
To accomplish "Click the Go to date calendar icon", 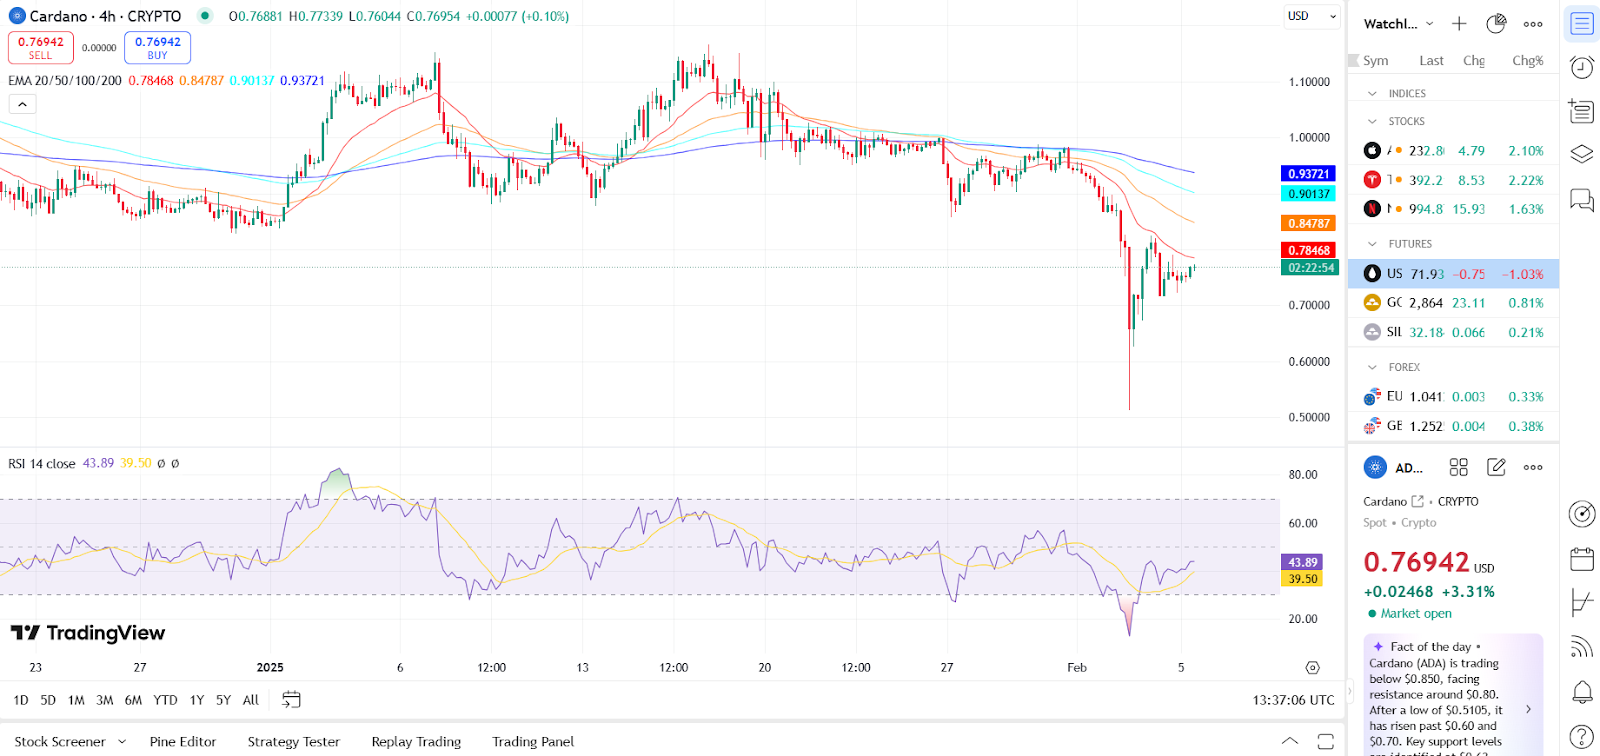I will point(291,700).
